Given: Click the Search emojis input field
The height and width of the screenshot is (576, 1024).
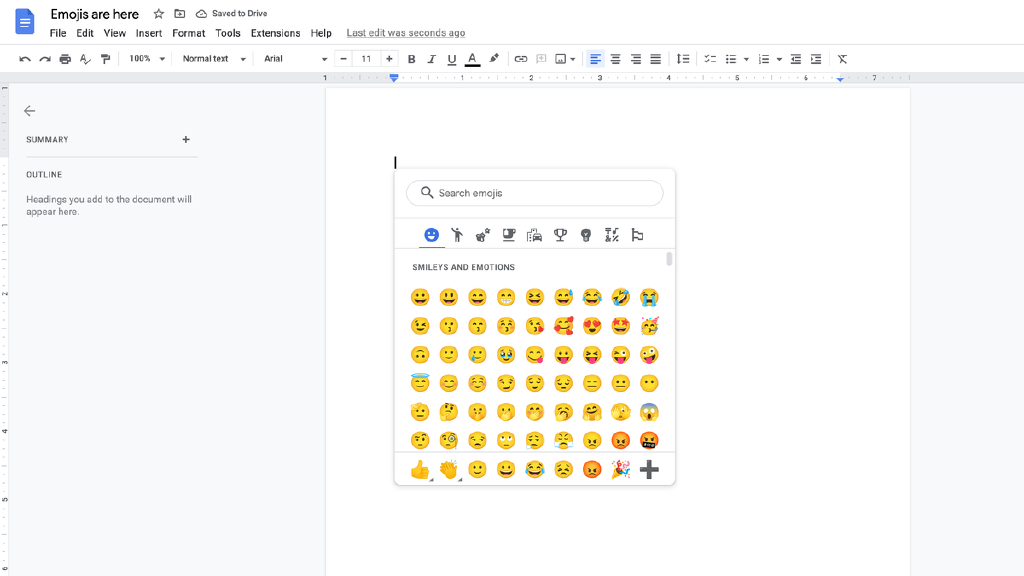Looking at the screenshot, I should tap(545, 193).
